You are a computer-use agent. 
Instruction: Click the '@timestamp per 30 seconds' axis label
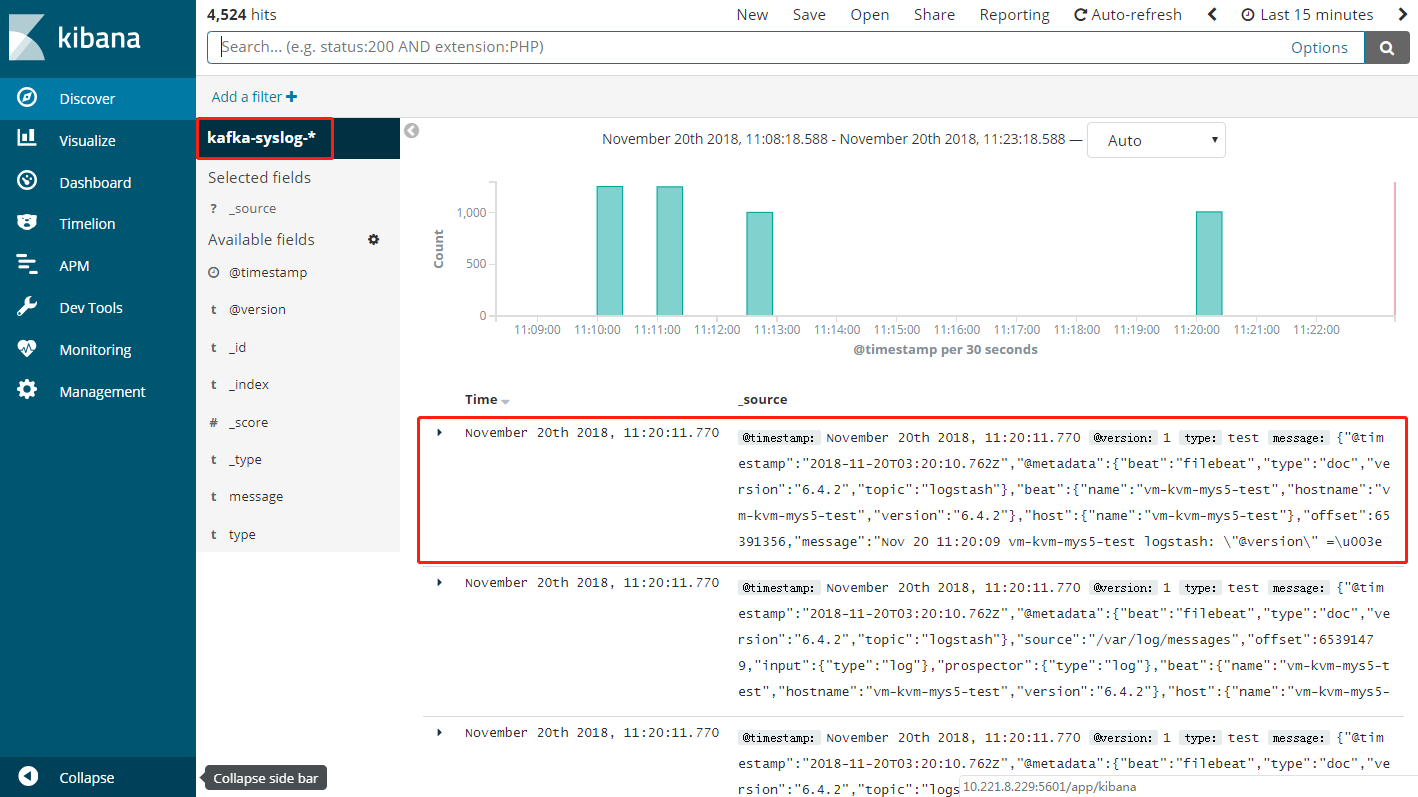945,350
